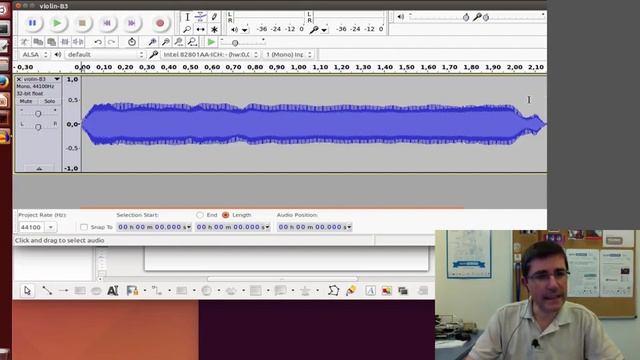Viewport: 640px width, 360px height.
Task: Zoom in on the waveform
Action: click(152, 42)
